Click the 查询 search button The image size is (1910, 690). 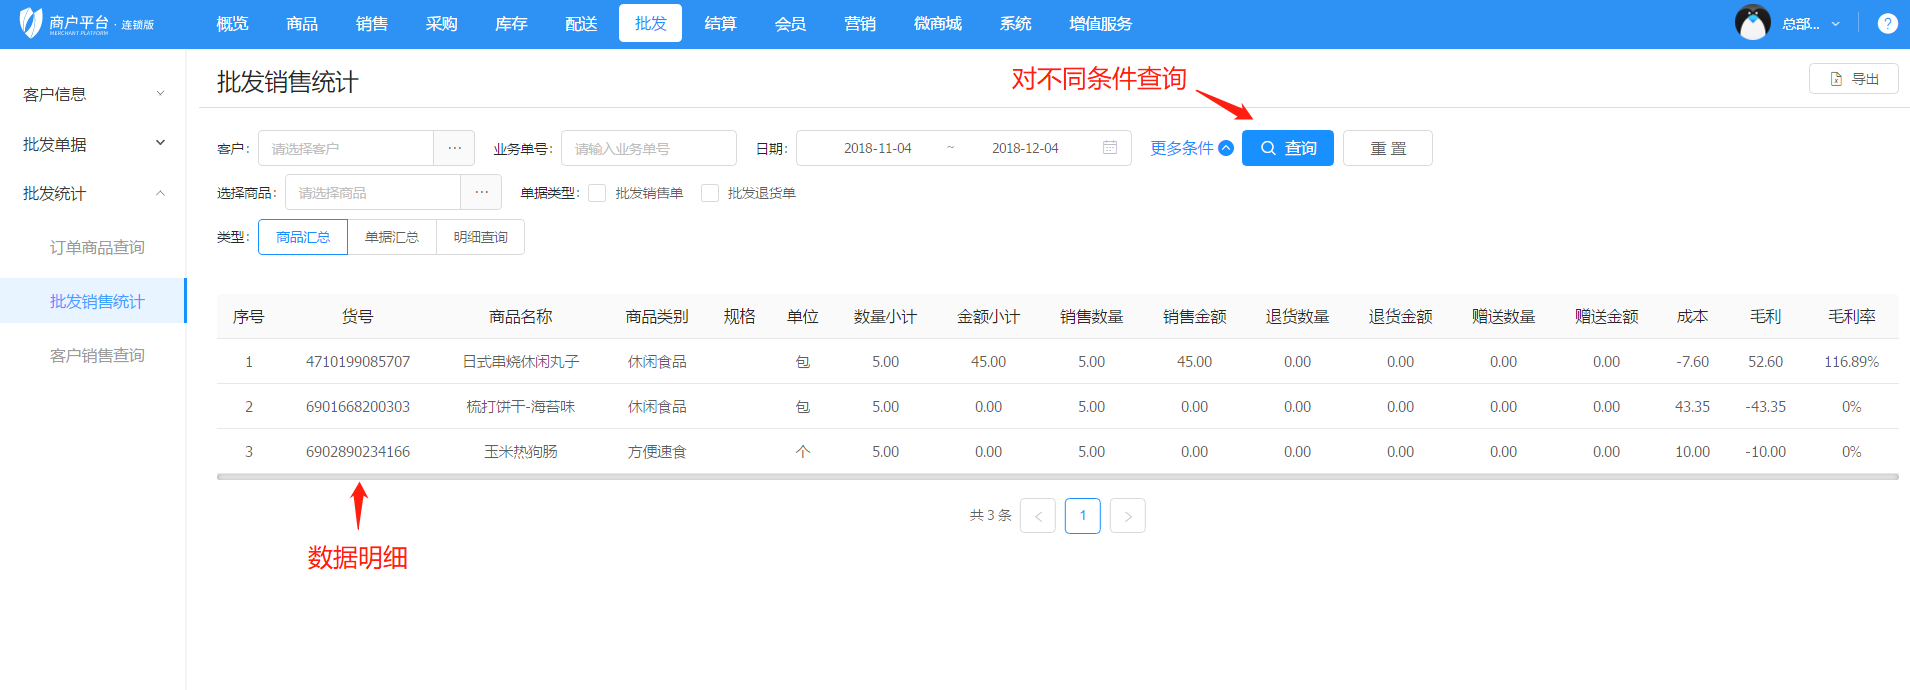(1287, 148)
